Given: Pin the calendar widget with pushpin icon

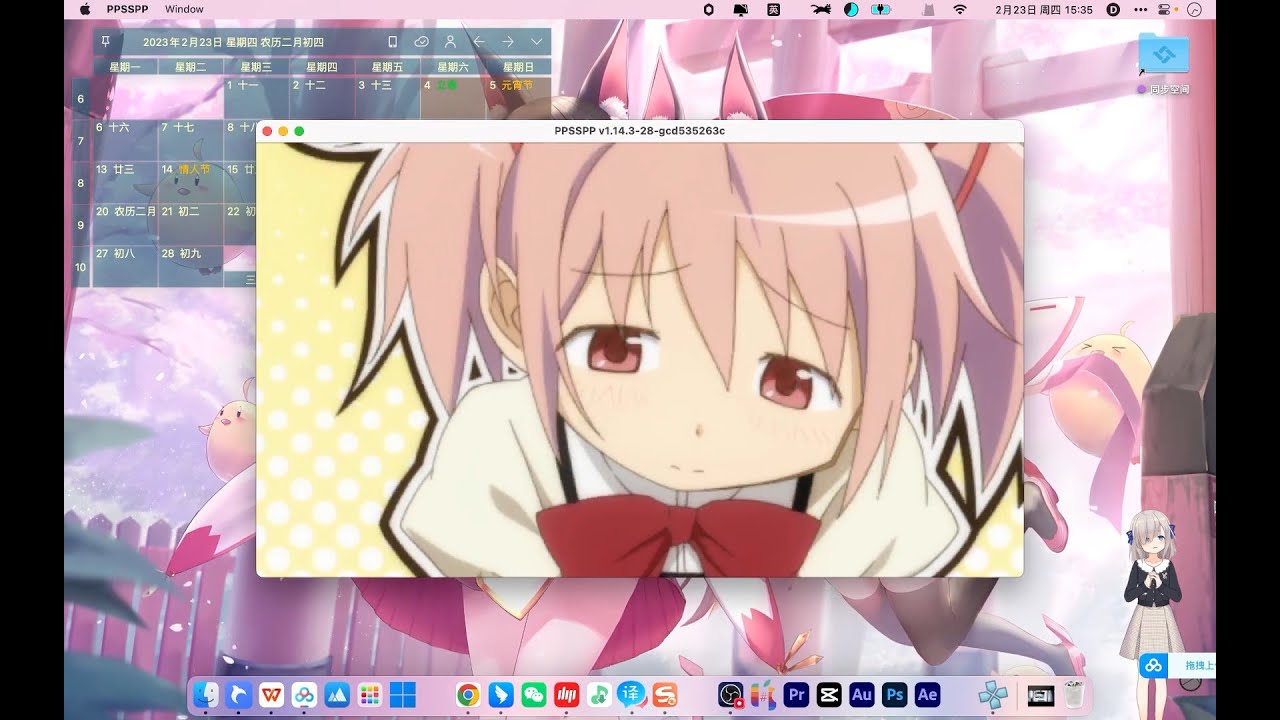Looking at the screenshot, I should coord(106,41).
